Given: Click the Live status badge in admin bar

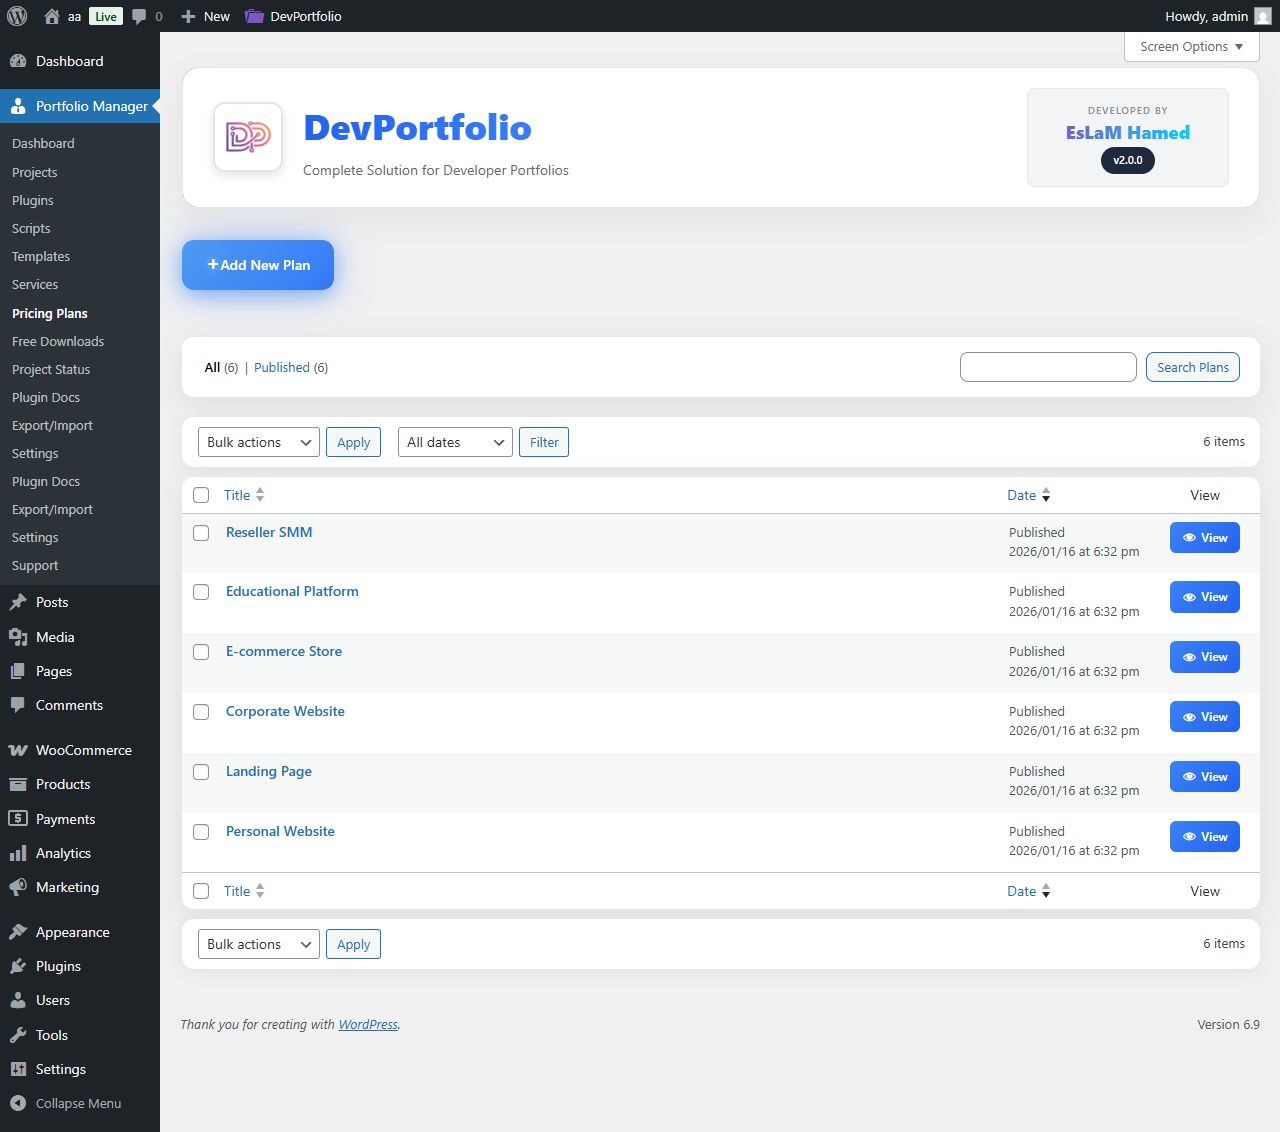Looking at the screenshot, I should [x=106, y=16].
